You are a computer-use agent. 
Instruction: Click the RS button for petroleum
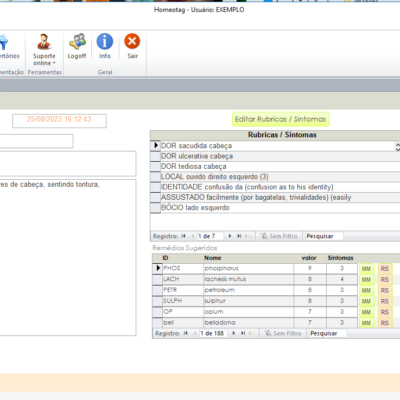click(385, 290)
